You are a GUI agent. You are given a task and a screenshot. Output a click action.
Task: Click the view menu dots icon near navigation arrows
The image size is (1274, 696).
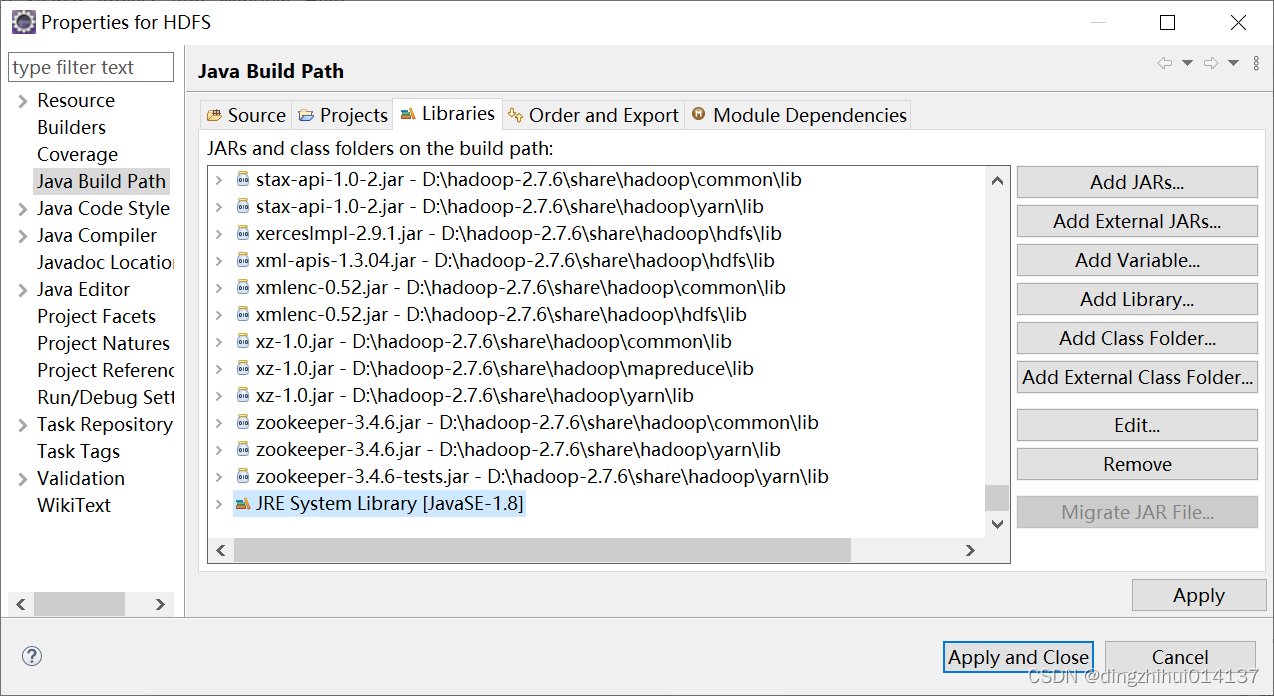pyautogui.click(x=1256, y=63)
